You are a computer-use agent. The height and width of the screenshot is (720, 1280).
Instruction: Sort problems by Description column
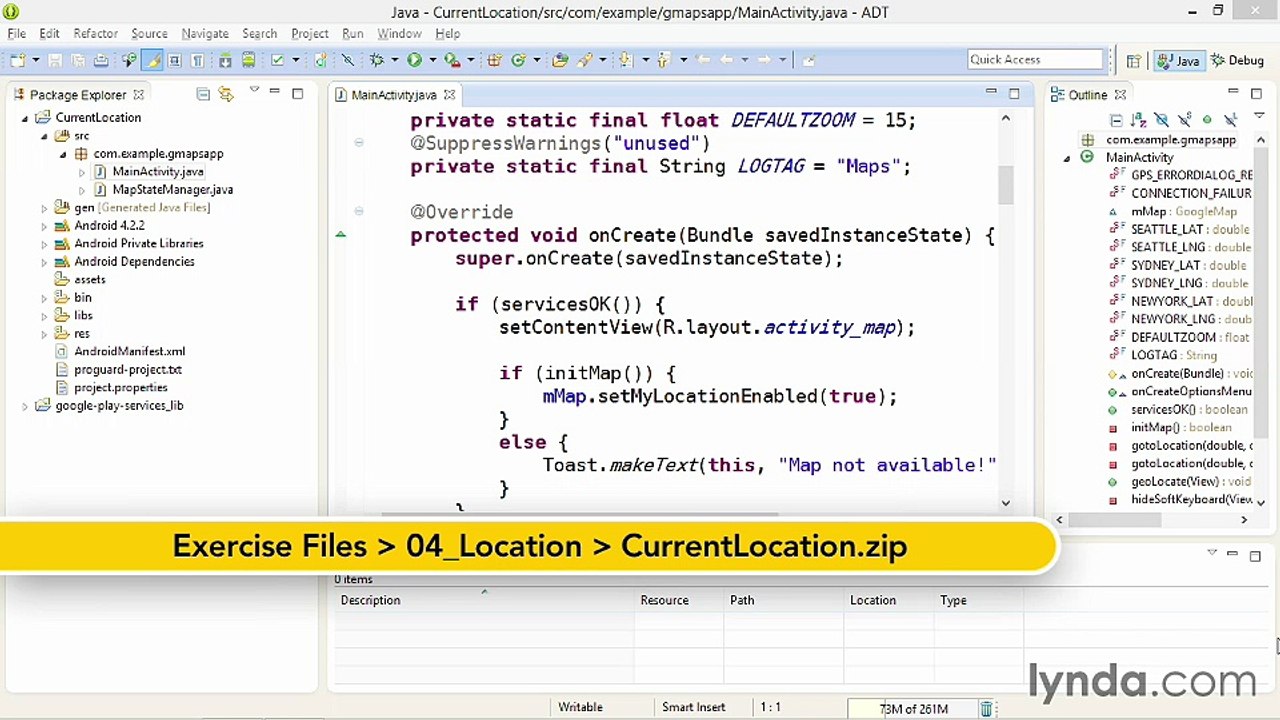(484, 600)
